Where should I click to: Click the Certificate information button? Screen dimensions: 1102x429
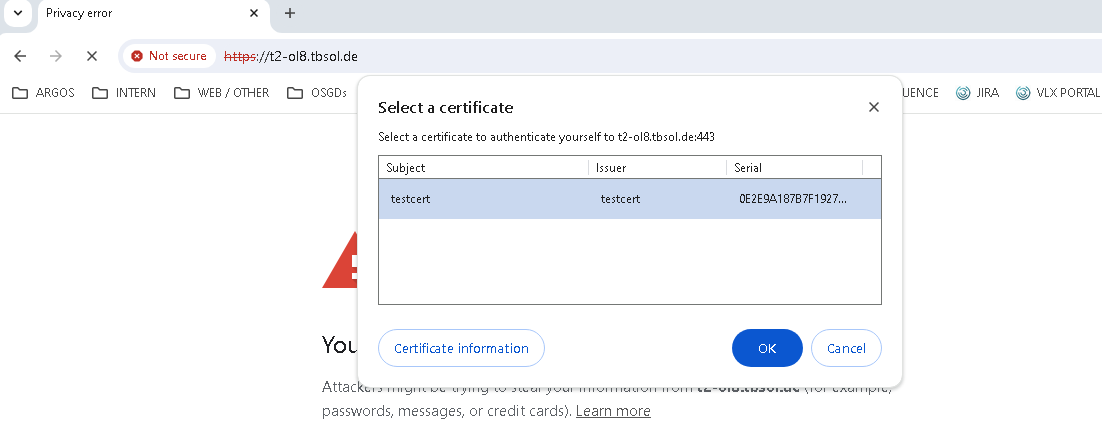(461, 348)
